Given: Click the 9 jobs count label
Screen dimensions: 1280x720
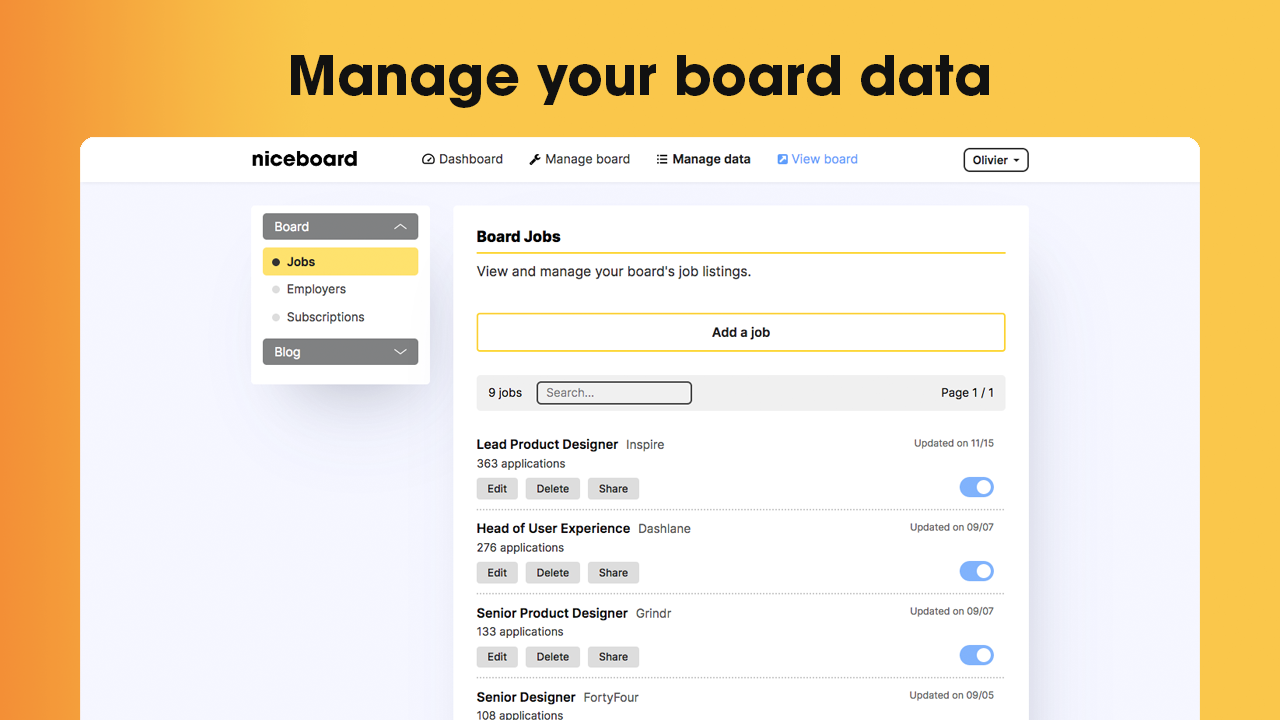Looking at the screenshot, I should [505, 393].
